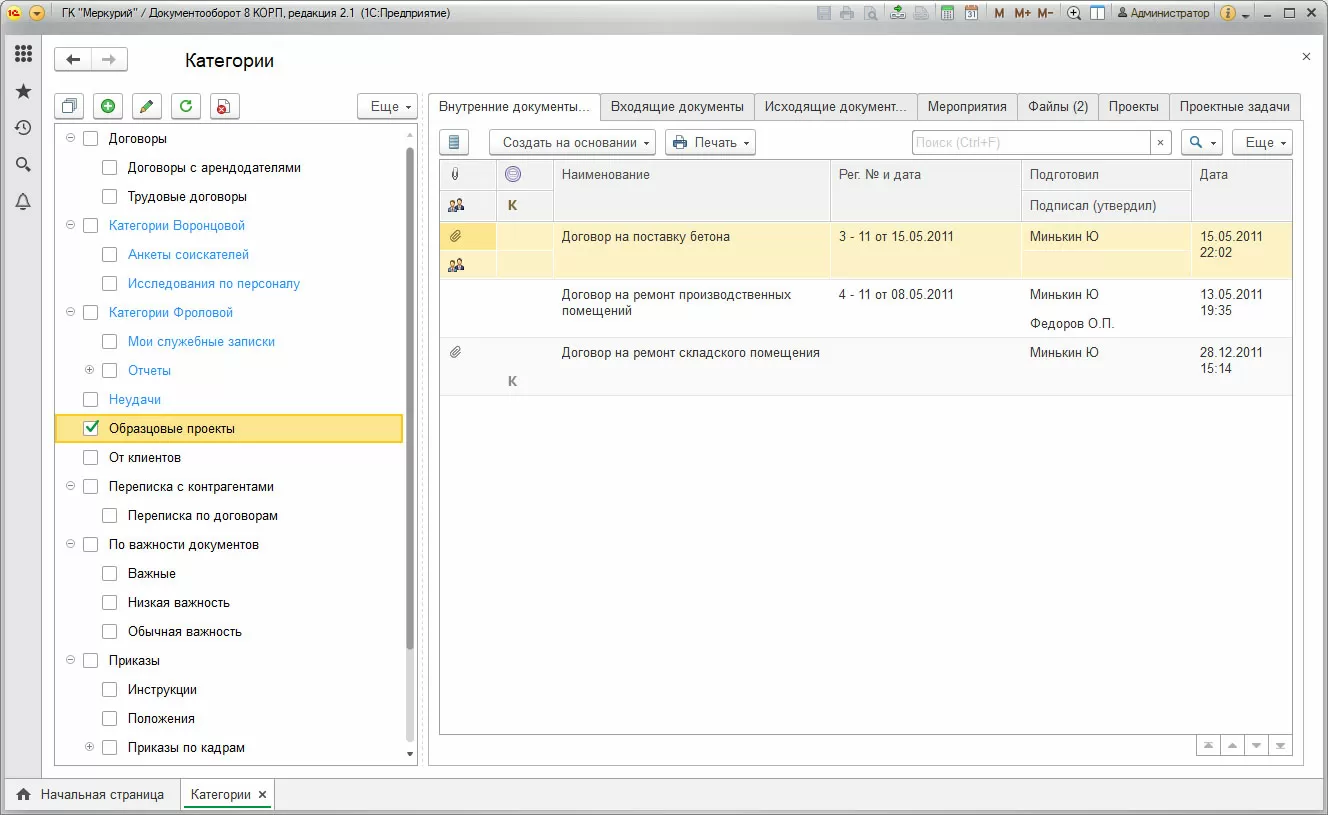The height and width of the screenshot is (815, 1328).
Task: Click the get-link icon in title bar
Action: 897,13
